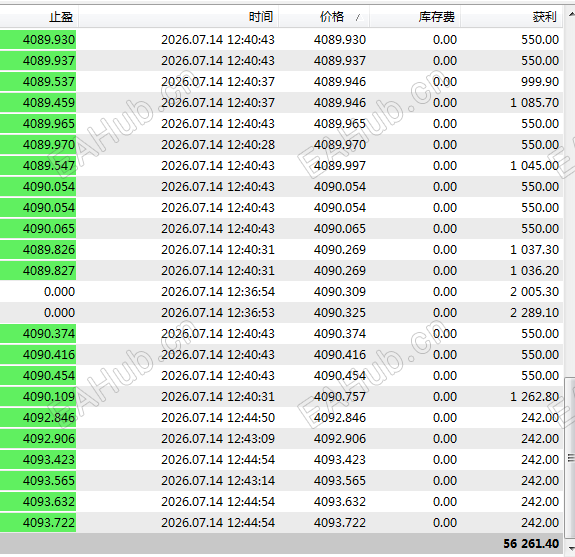Select profit value 2 289.10
The height and width of the screenshot is (557, 575).
[535, 313]
